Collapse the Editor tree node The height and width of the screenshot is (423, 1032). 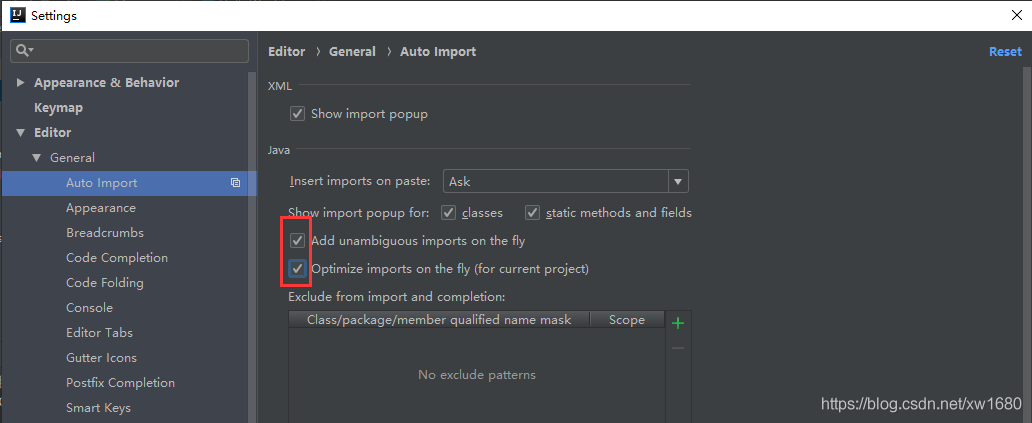[20, 133]
